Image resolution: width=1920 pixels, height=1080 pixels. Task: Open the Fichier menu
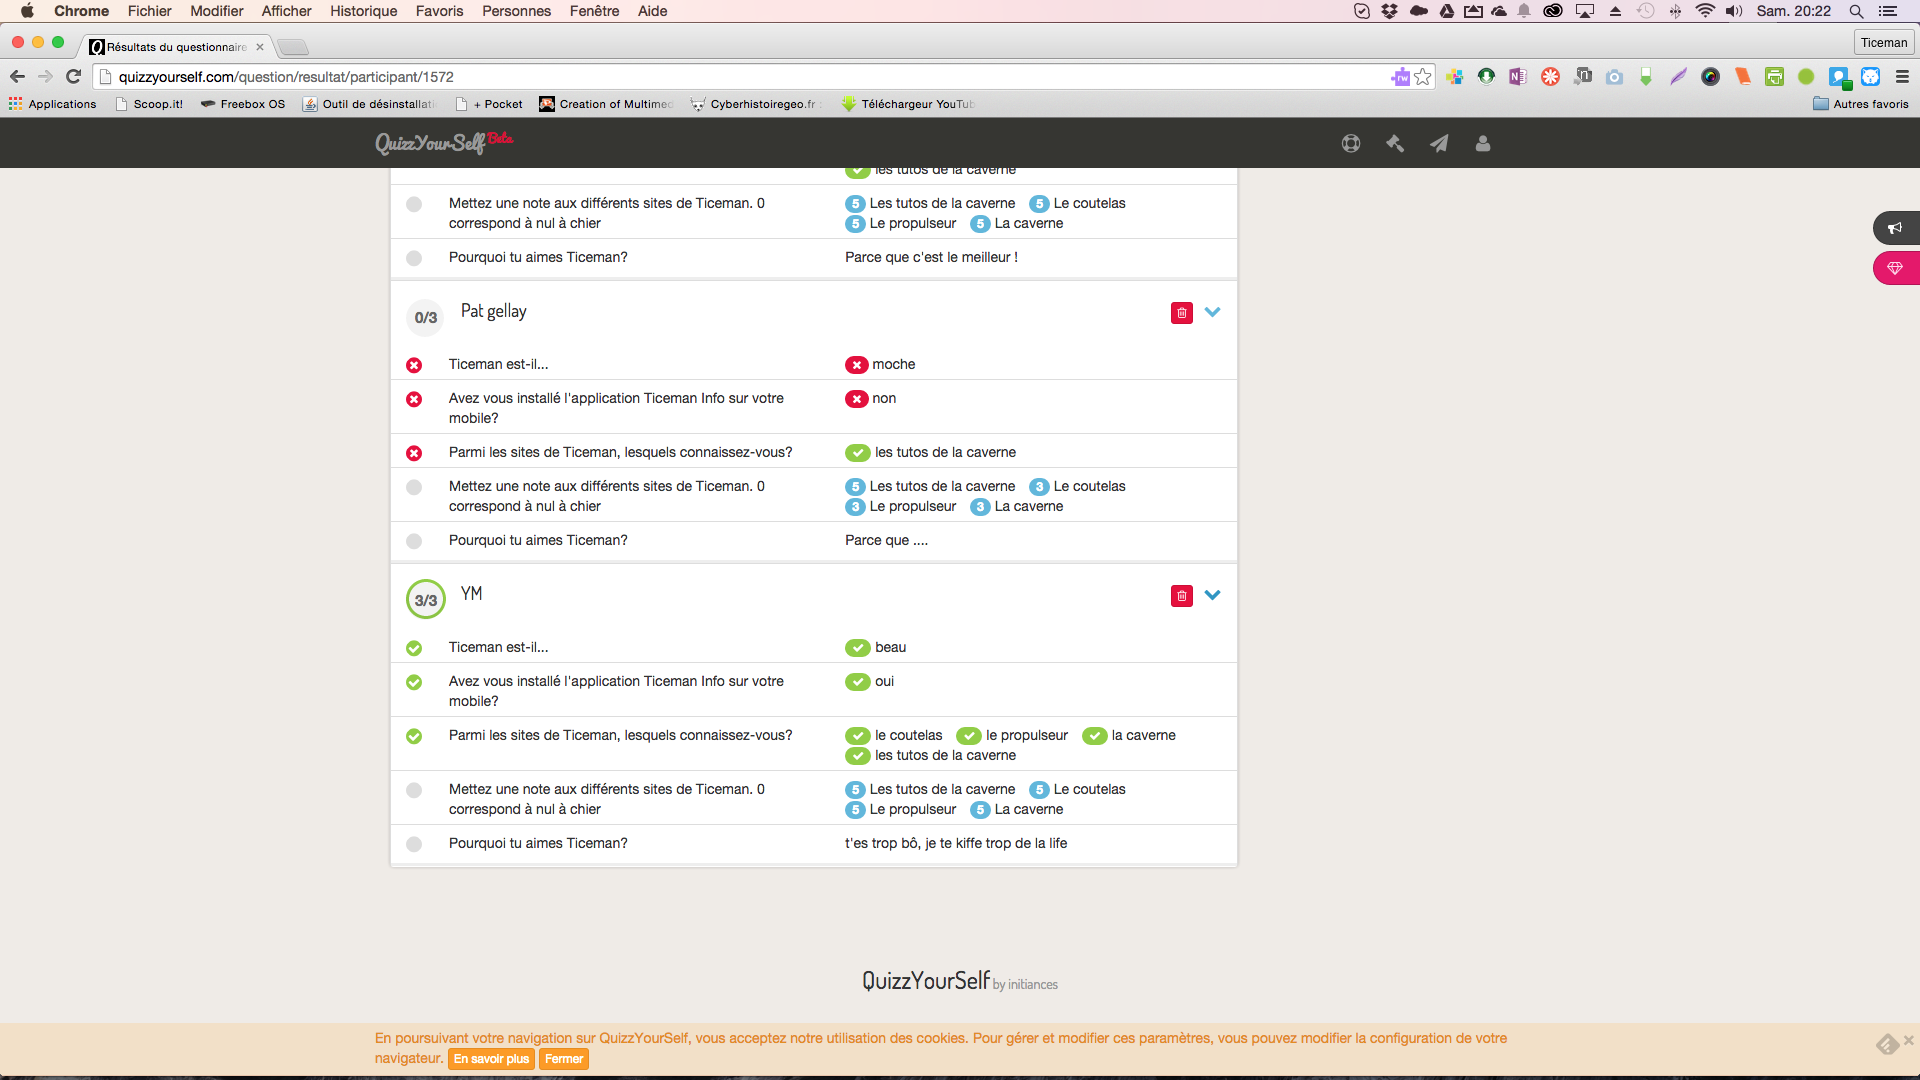(x=149, y=11)
